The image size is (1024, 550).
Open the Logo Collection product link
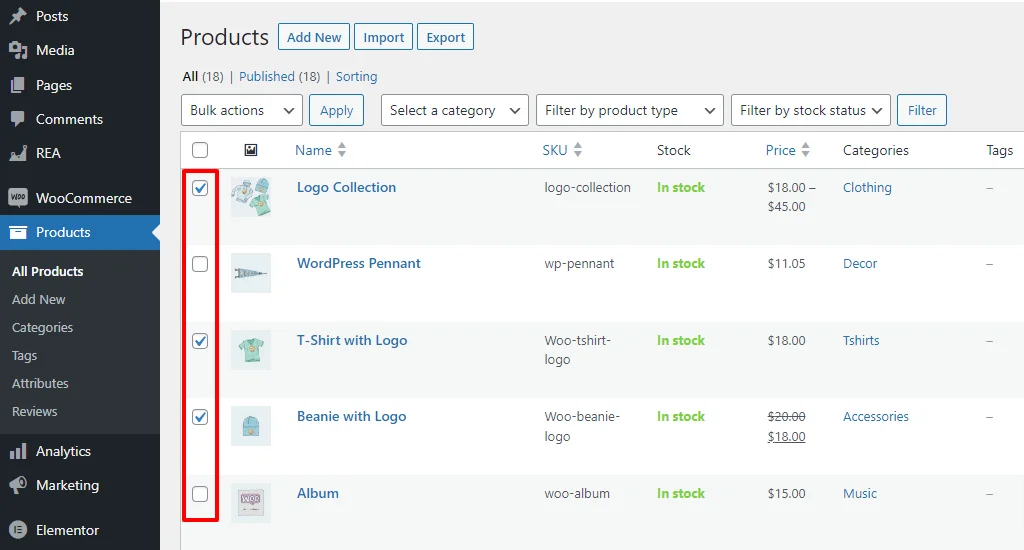coord(346,187)
